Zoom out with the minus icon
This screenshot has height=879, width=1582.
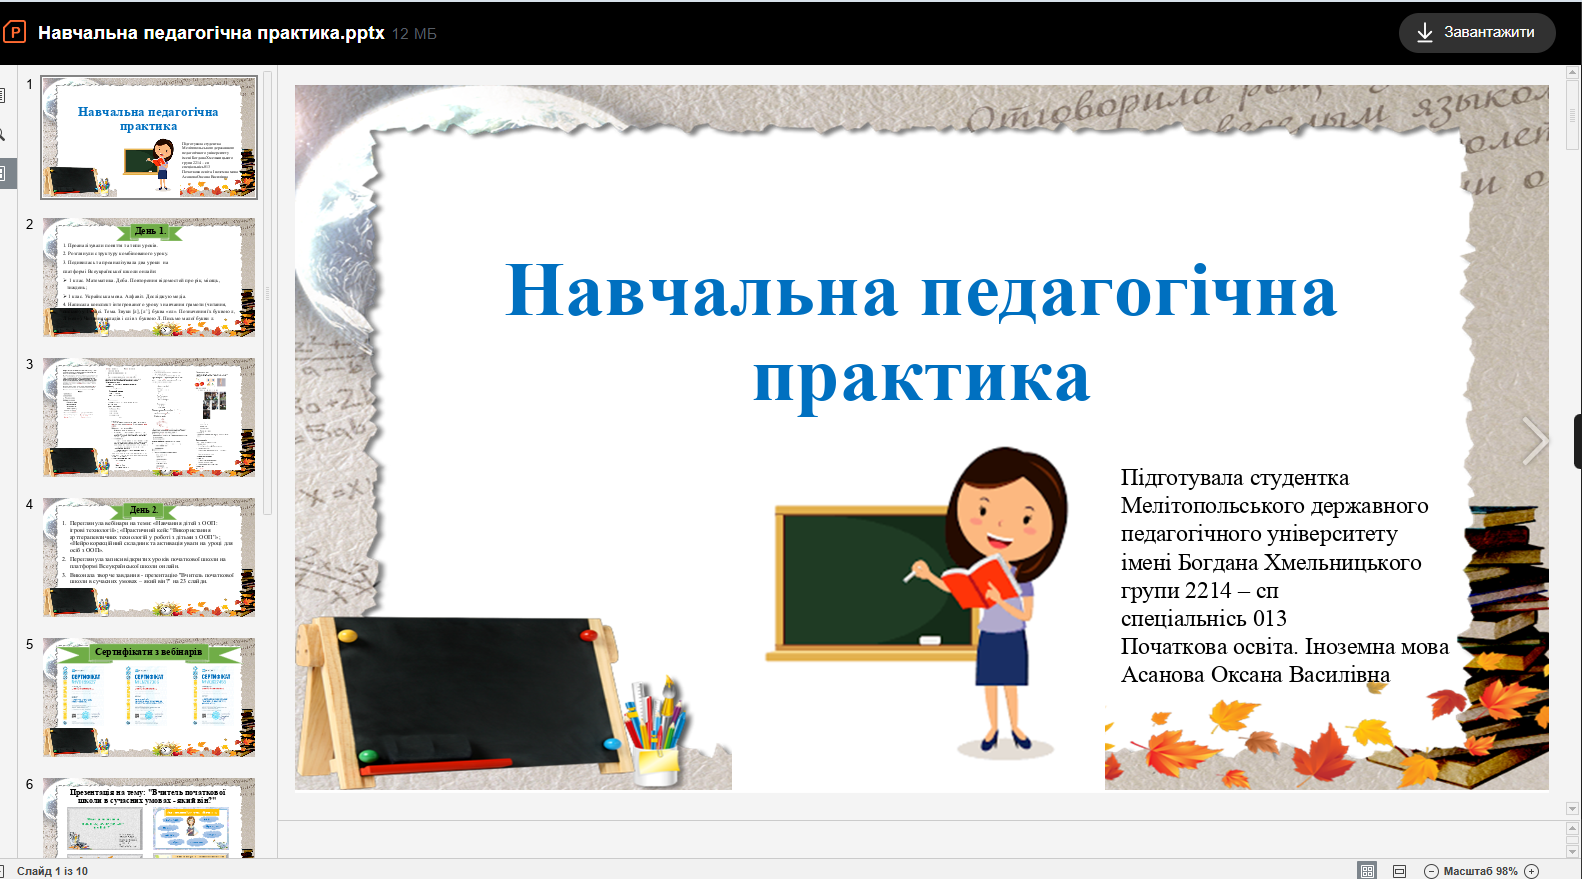tap(1431, 871)
